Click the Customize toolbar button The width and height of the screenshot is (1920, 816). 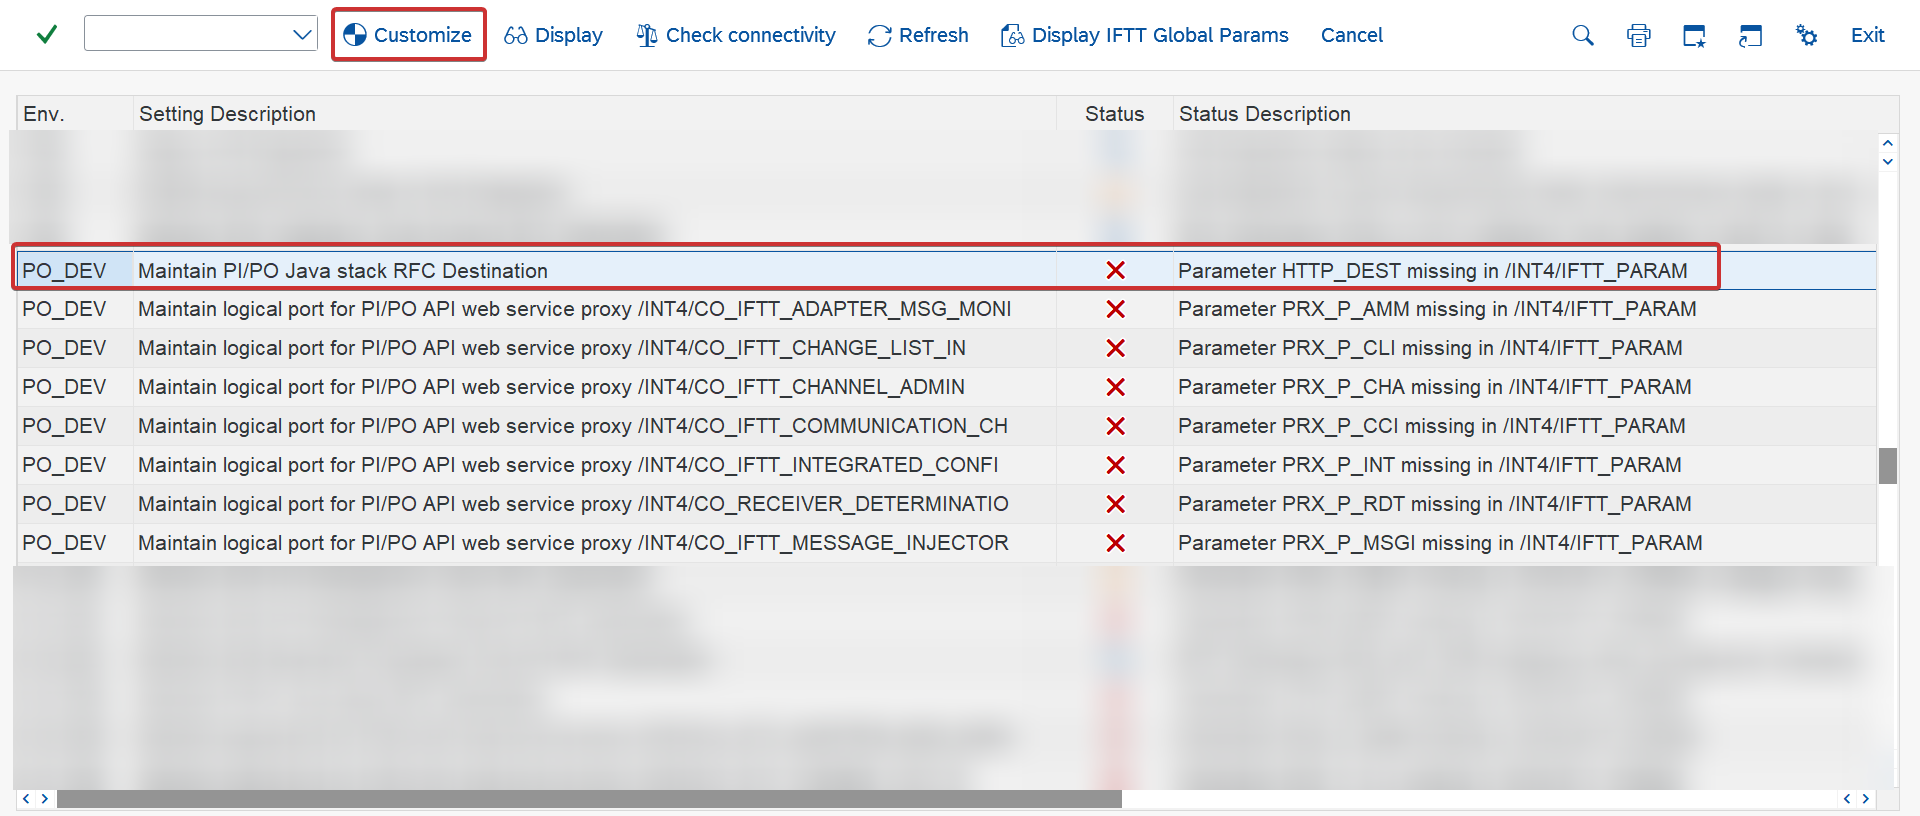pos(408,35)
